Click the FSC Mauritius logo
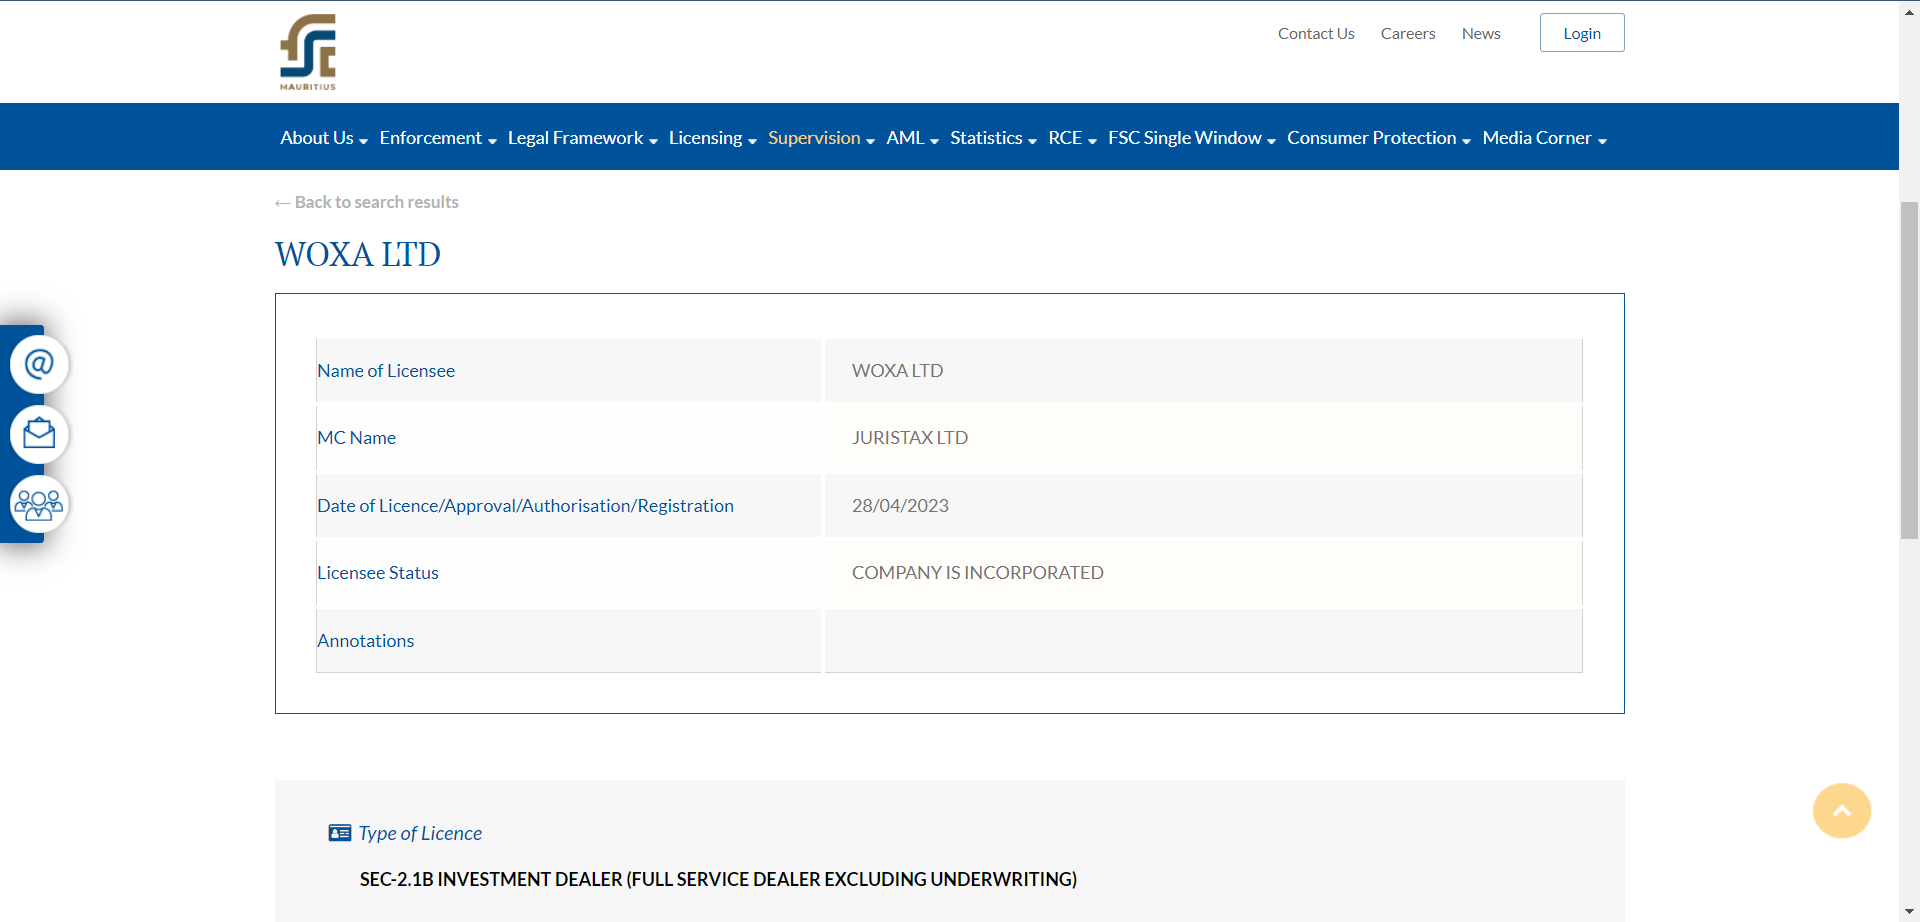Screen dimensions: 1920x922 308,52
